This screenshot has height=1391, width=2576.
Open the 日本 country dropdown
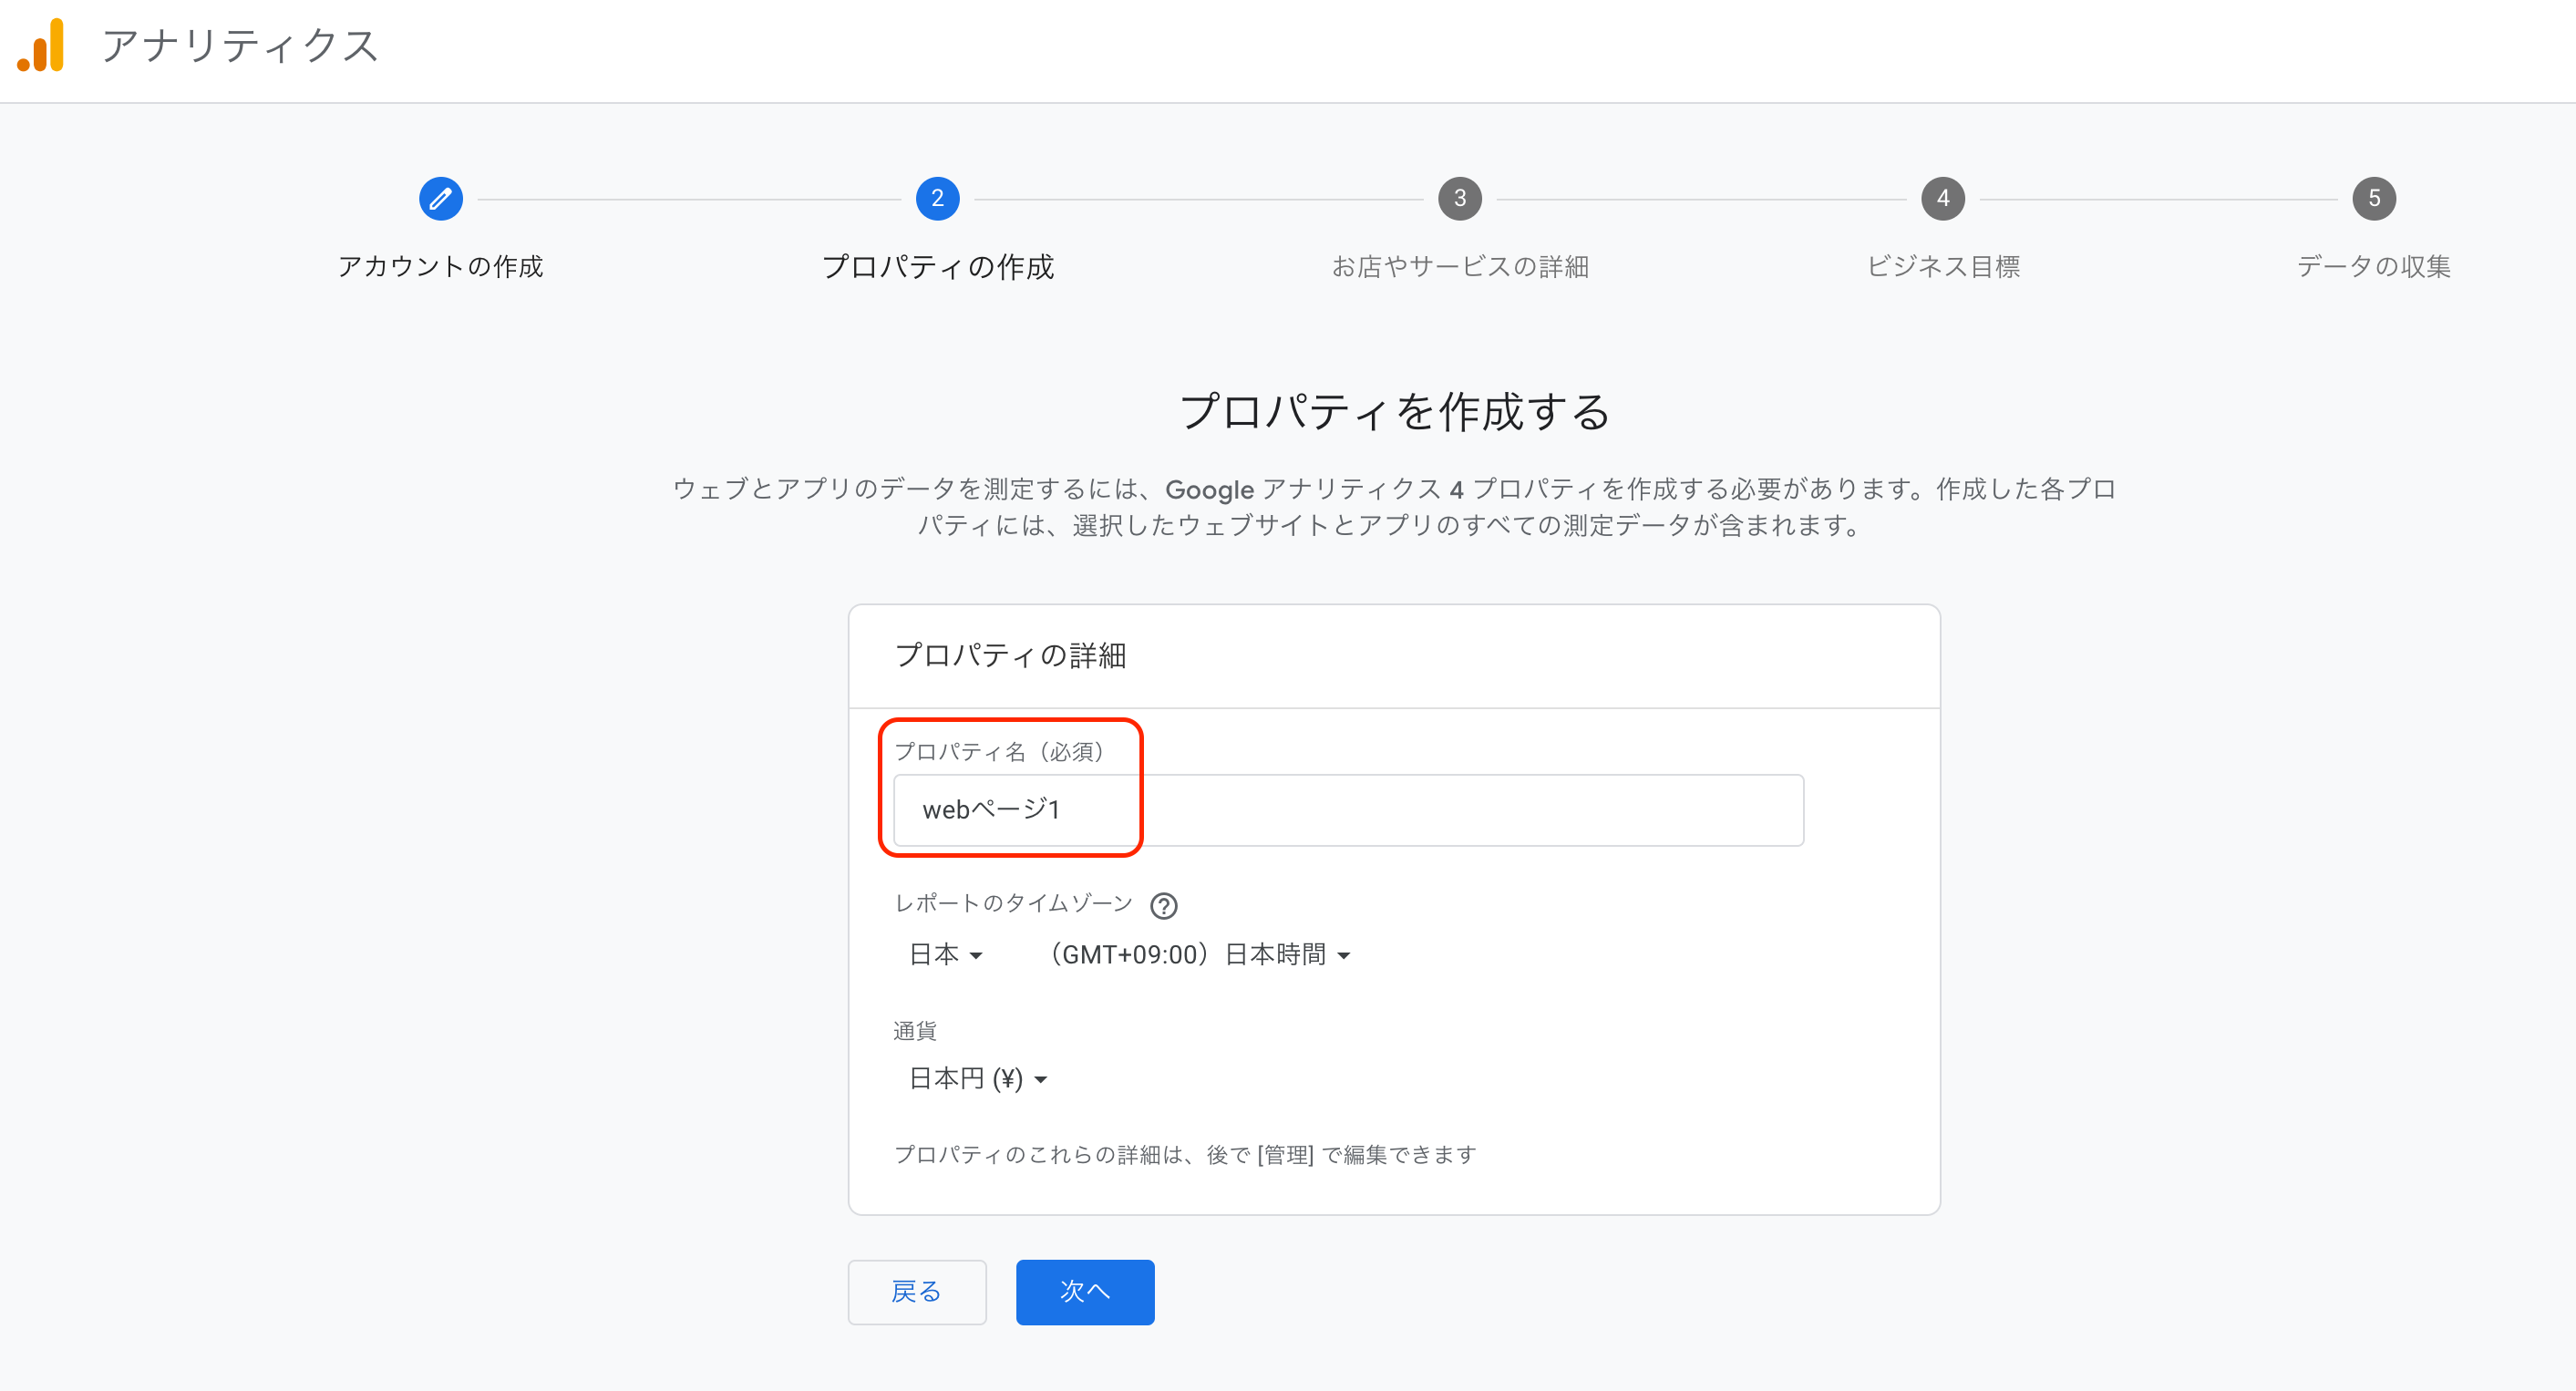point(946,955)
